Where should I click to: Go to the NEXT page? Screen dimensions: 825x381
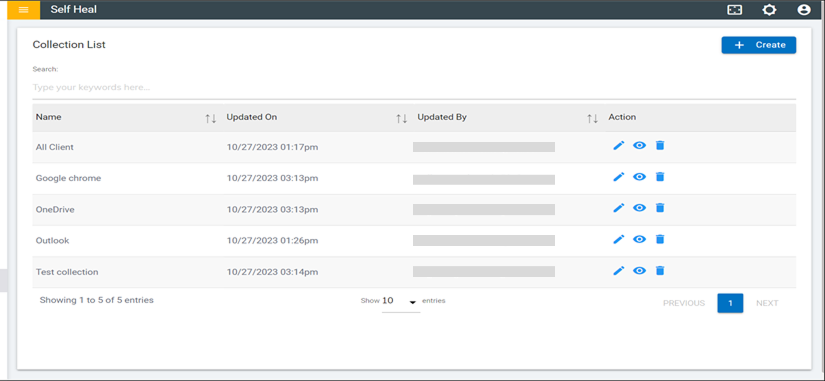(767, 303)
